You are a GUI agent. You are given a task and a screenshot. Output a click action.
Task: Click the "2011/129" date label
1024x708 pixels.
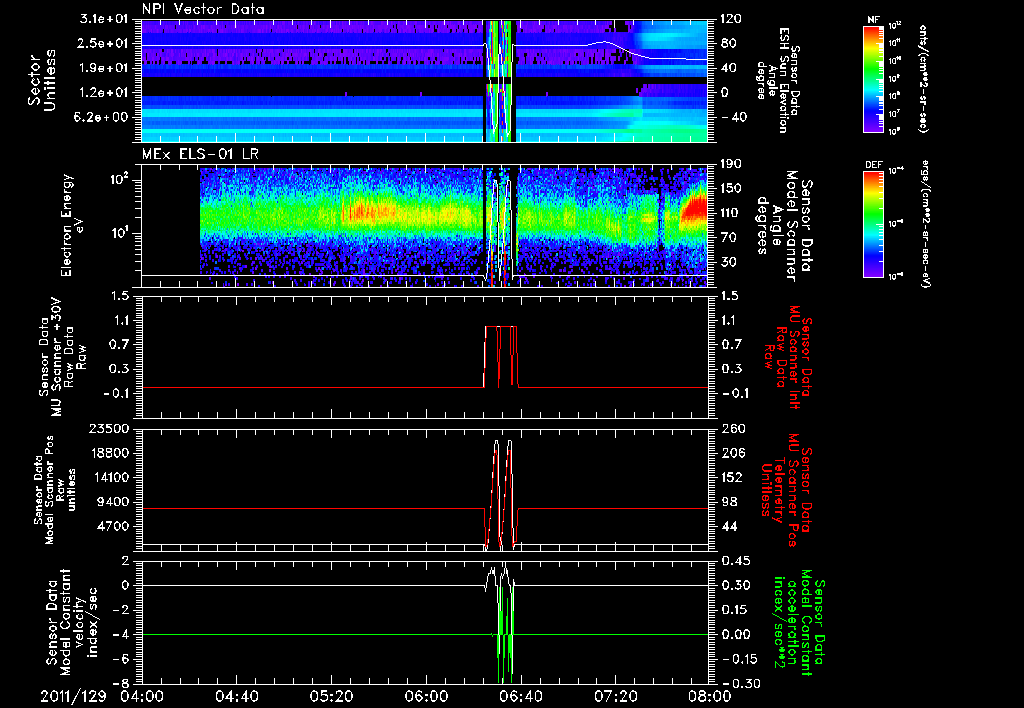(73, 696)
